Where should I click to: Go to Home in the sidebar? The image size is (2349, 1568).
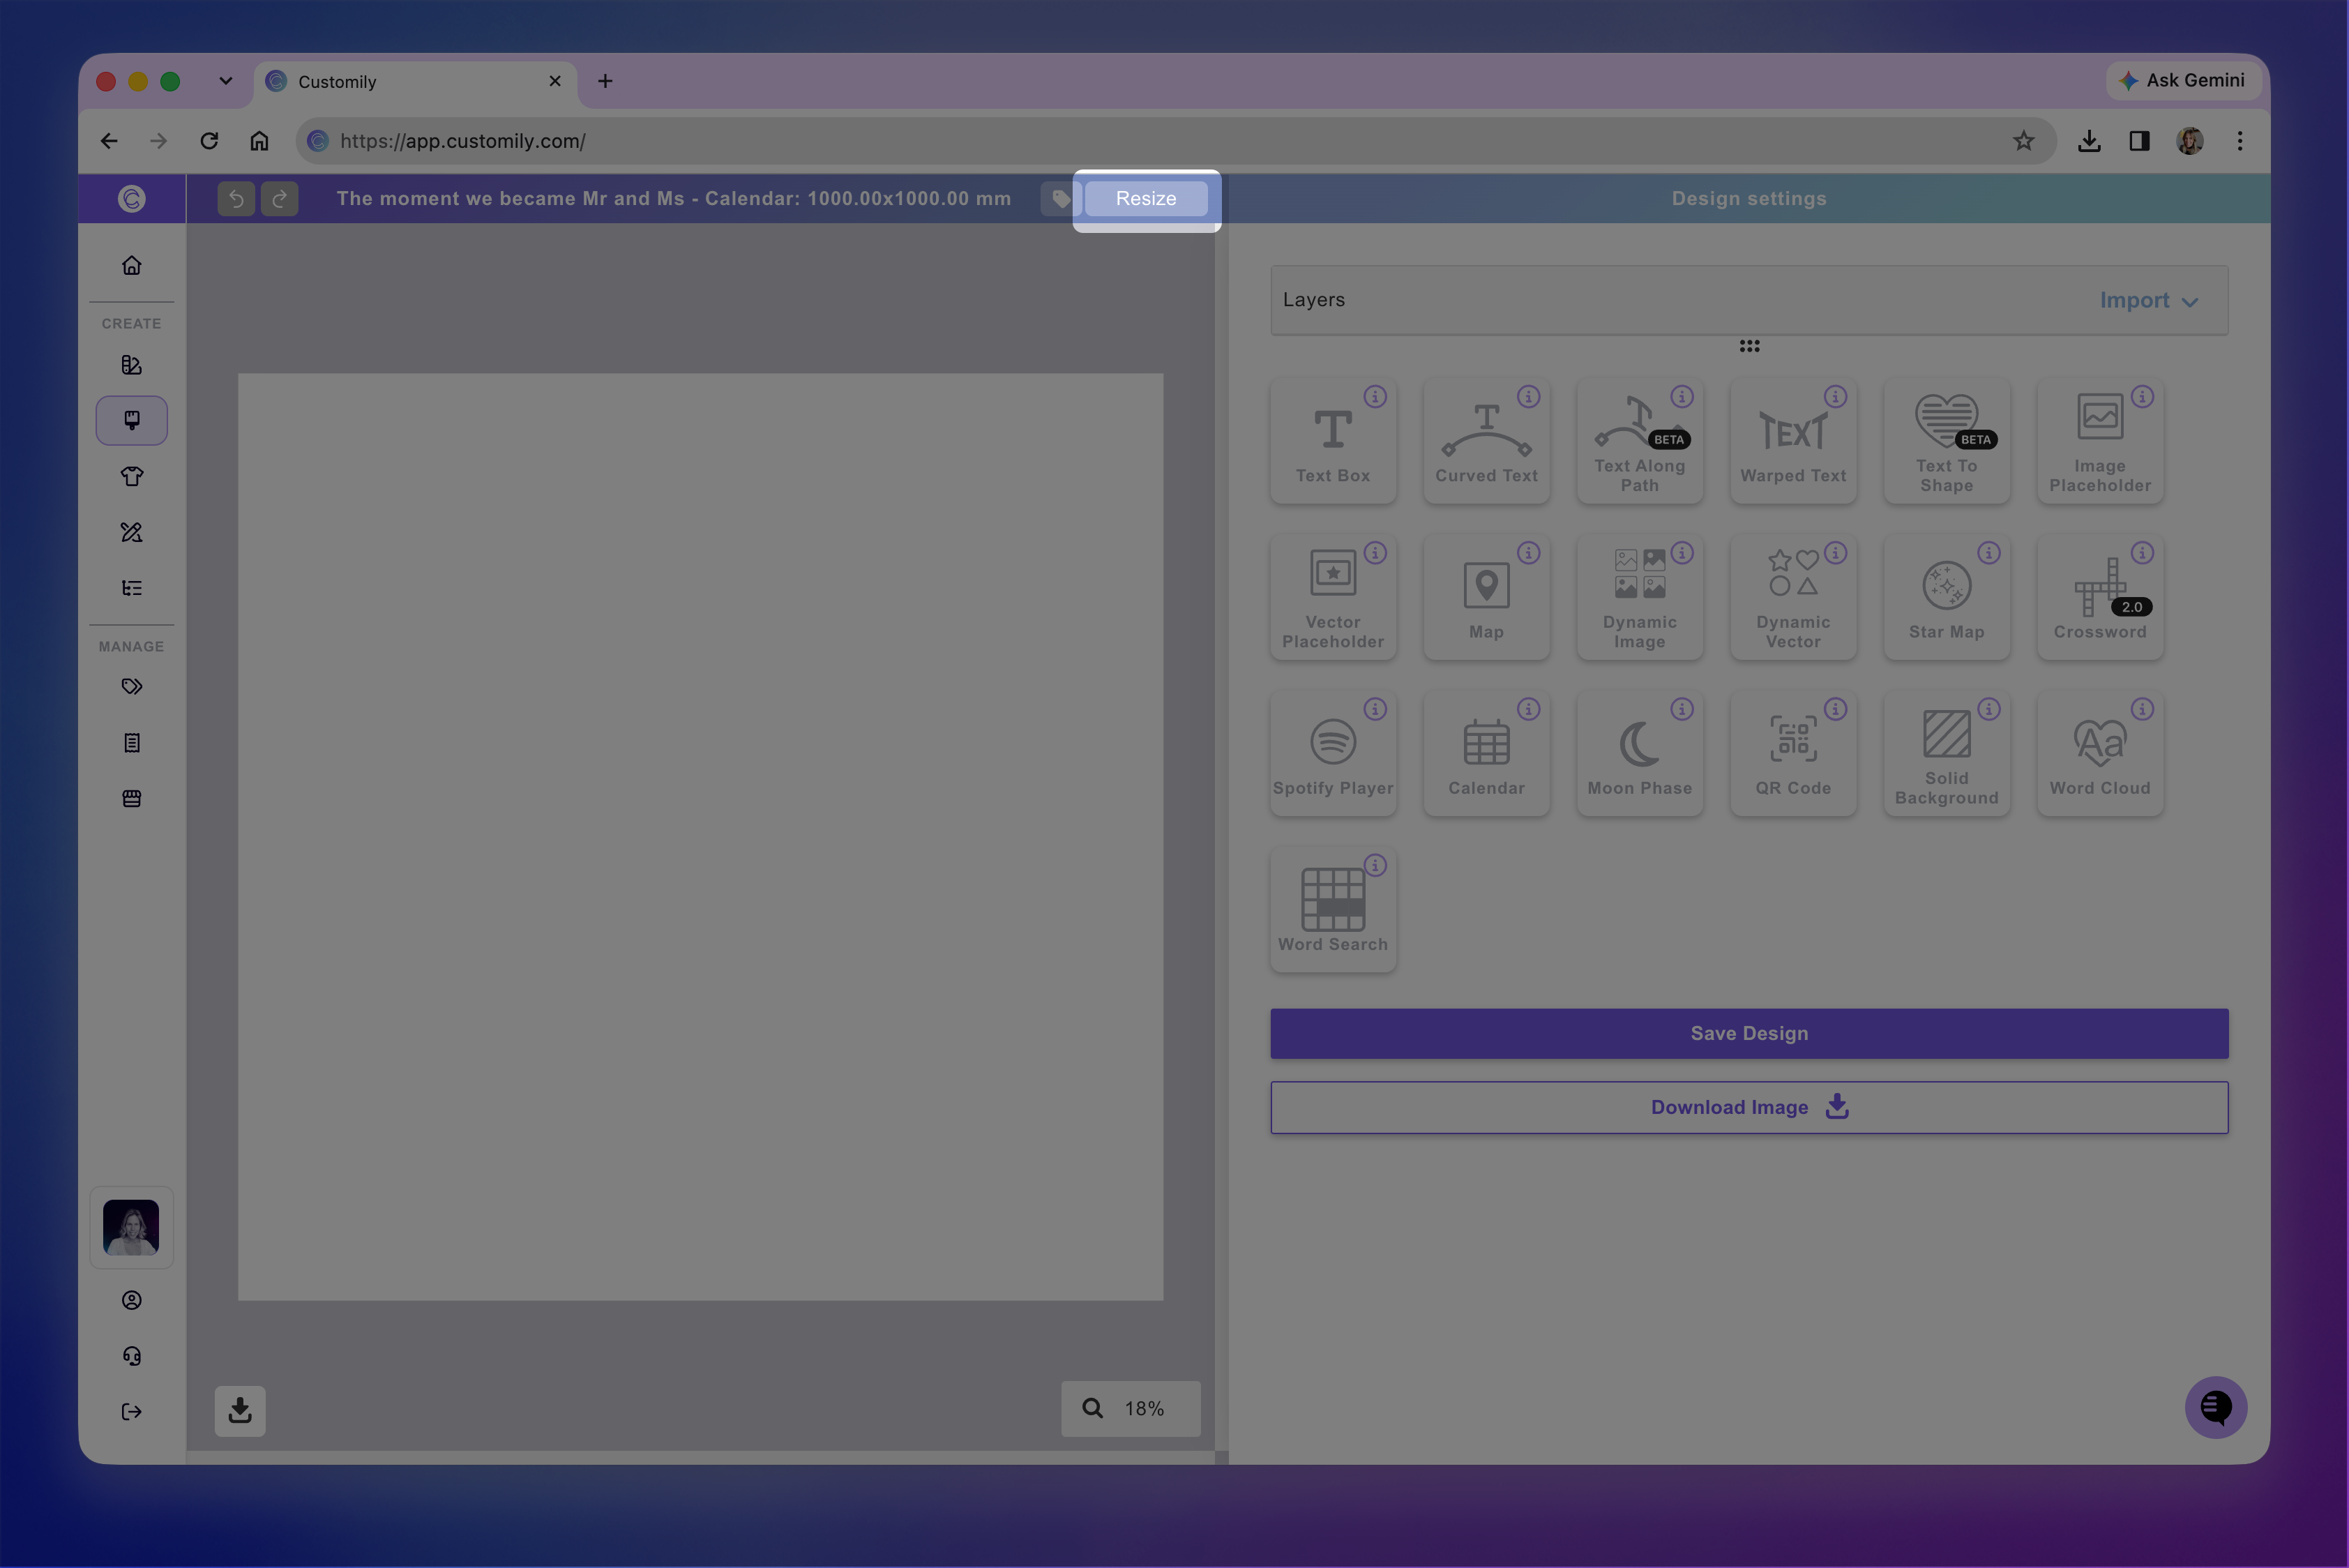pyautogui.click(x=132, y=265)
